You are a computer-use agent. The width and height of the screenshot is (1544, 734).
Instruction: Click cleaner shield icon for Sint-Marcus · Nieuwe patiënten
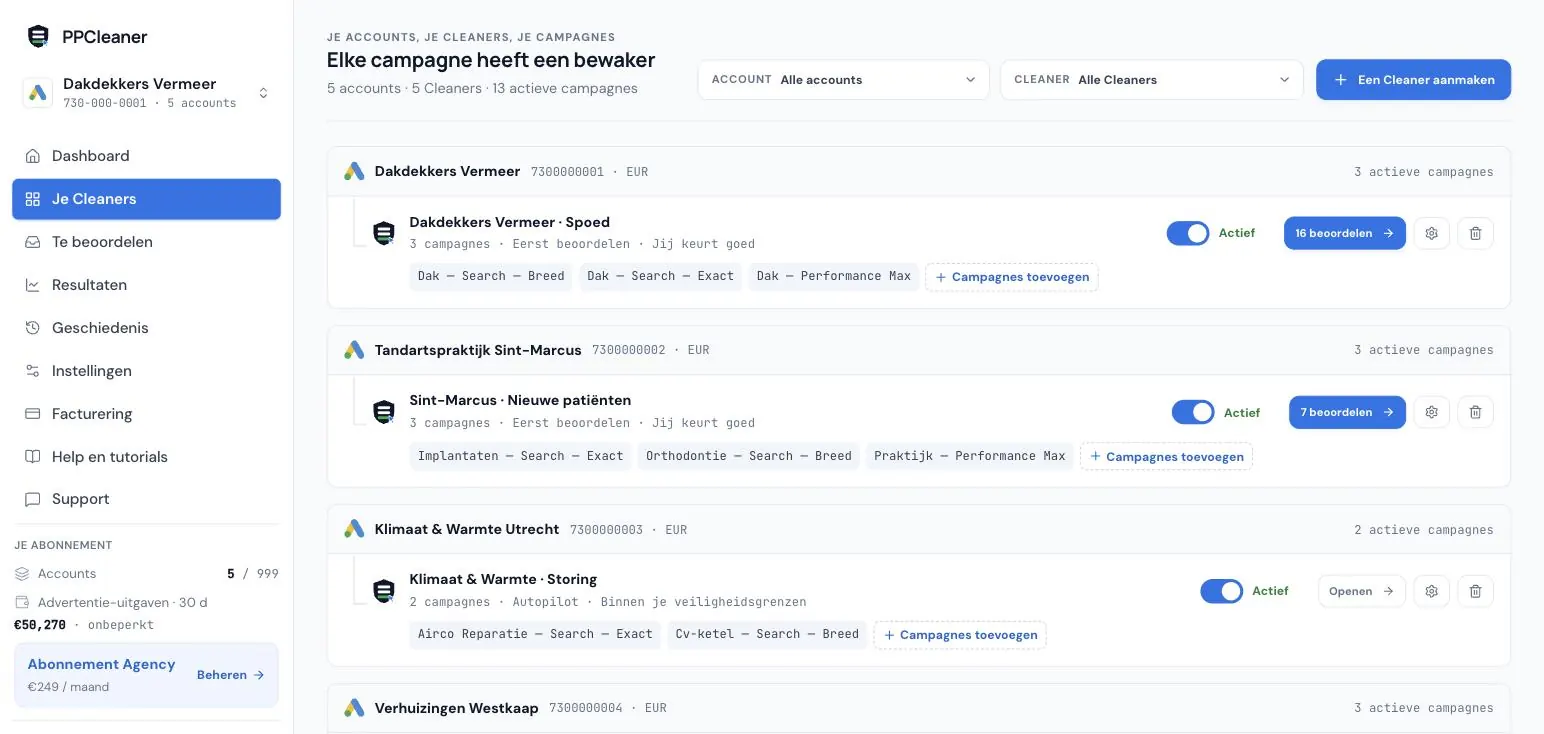[384, 412]
